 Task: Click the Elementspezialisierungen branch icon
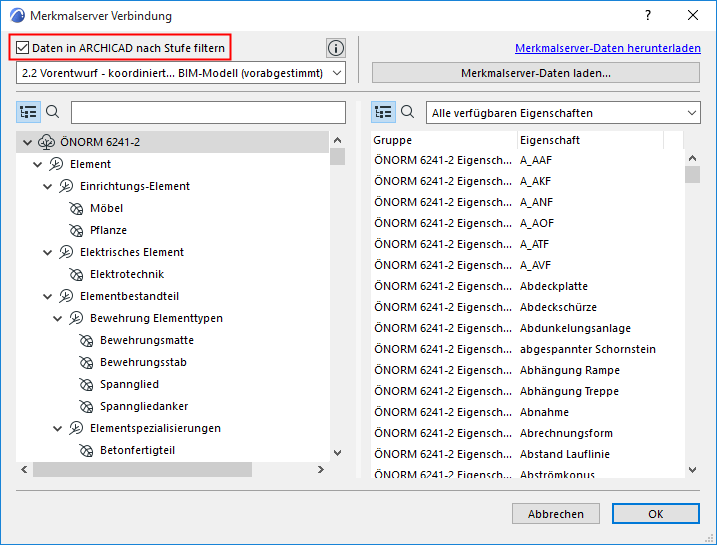point(76,428)
